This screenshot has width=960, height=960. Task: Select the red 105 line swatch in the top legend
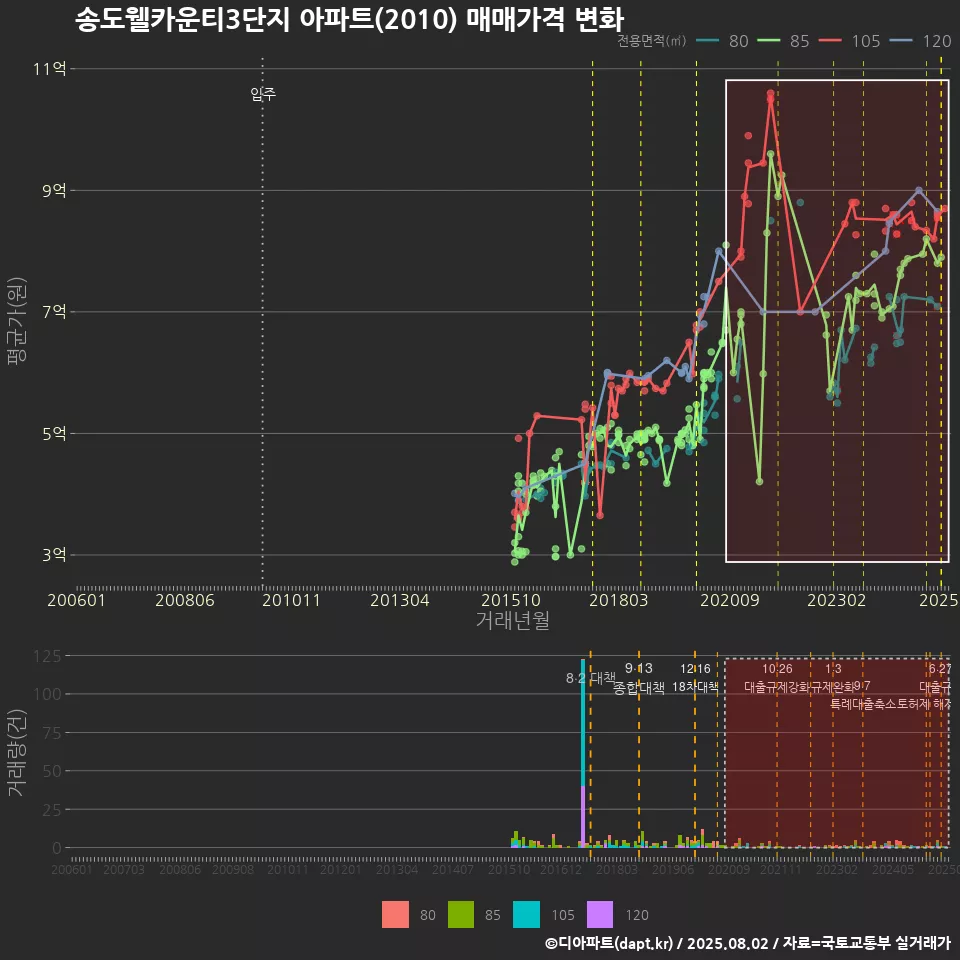[x=830, y=41]
